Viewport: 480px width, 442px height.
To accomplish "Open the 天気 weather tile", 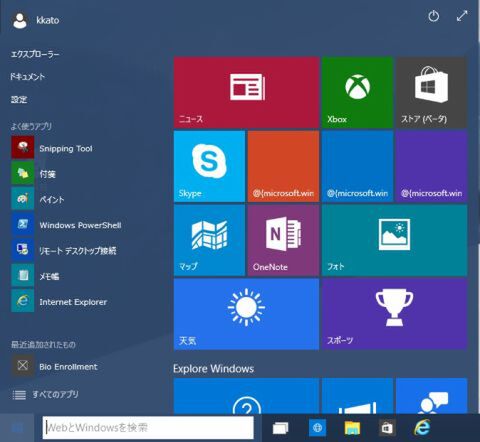I will click(246, 314).
